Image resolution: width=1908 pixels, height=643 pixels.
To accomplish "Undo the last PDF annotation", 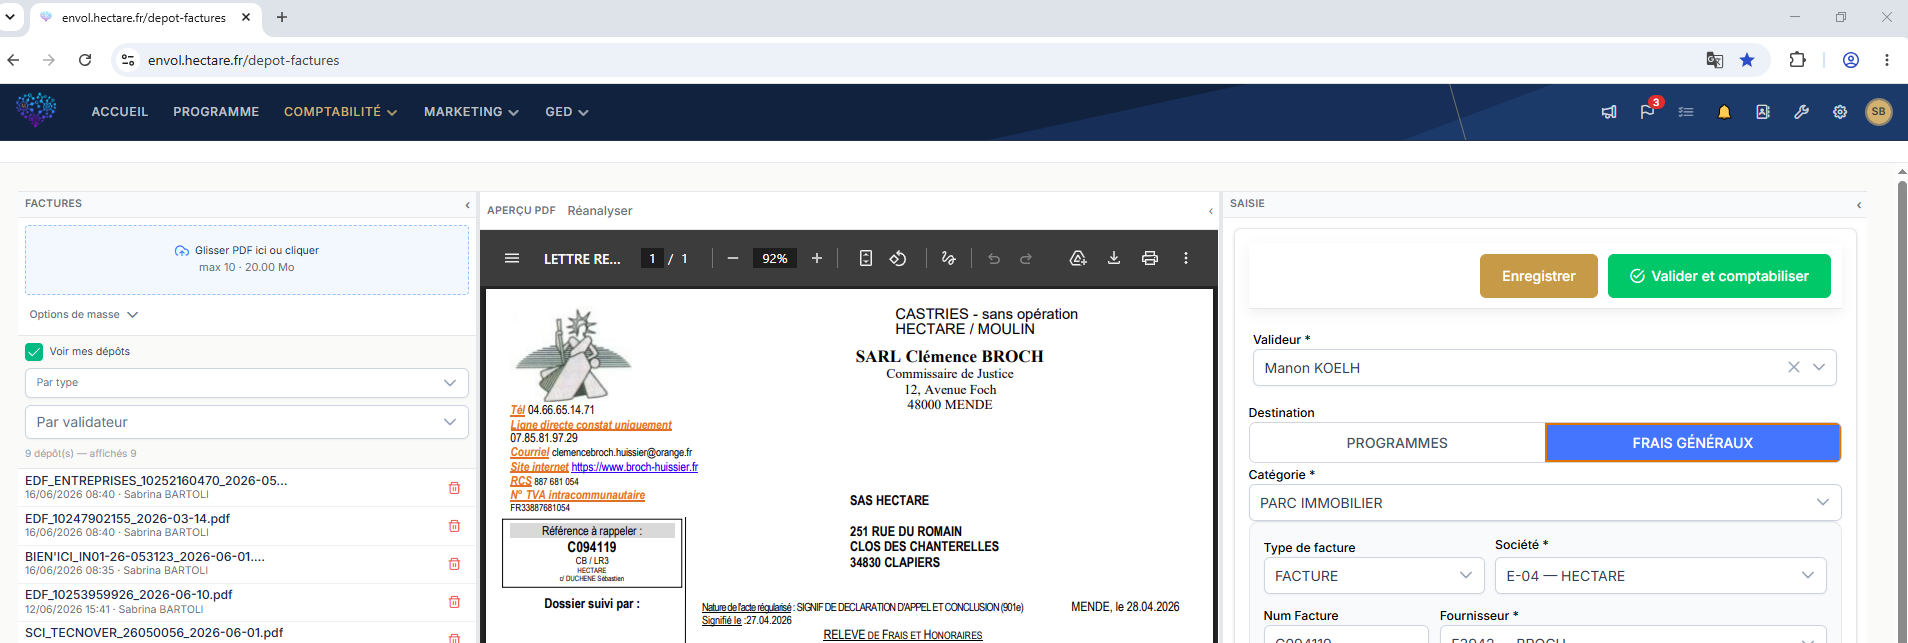I will coord(994,258).
